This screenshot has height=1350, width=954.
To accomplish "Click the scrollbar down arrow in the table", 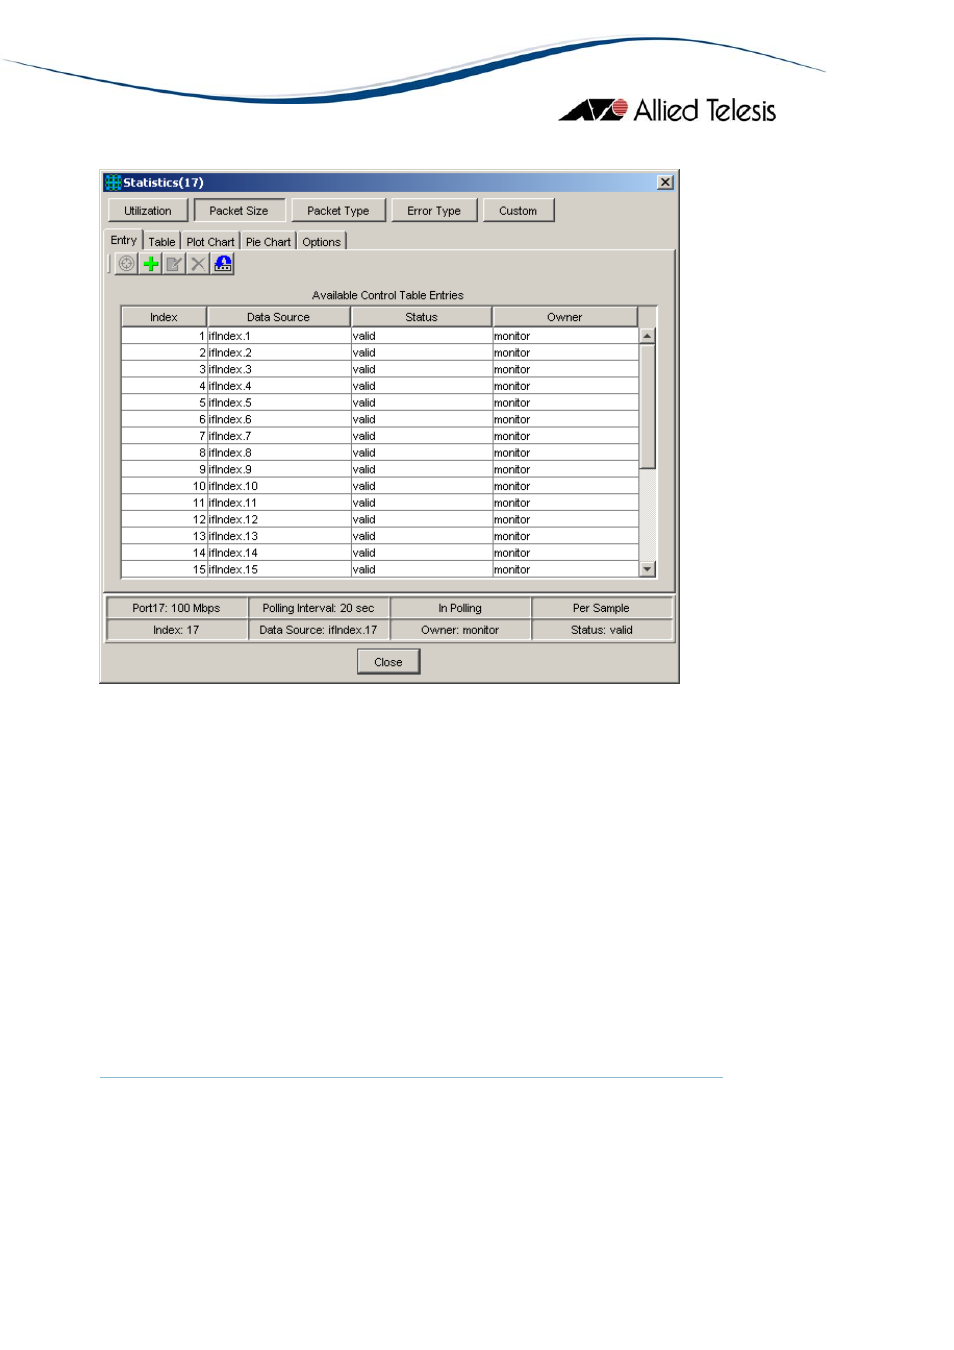I will pyautogui.click(x=647, y=569).
